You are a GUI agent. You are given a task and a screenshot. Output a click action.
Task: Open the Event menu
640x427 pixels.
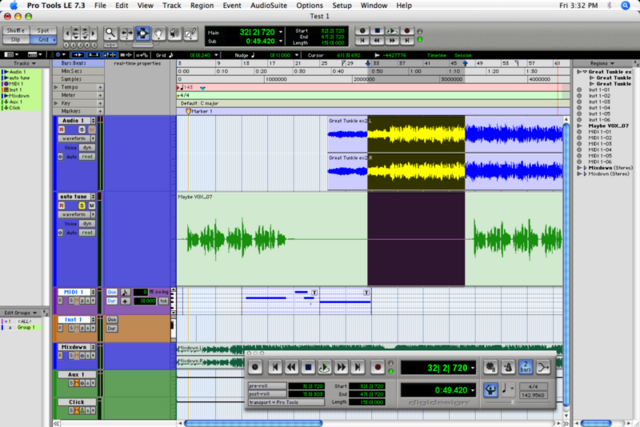pyautogui.click(x=232, y=5)
